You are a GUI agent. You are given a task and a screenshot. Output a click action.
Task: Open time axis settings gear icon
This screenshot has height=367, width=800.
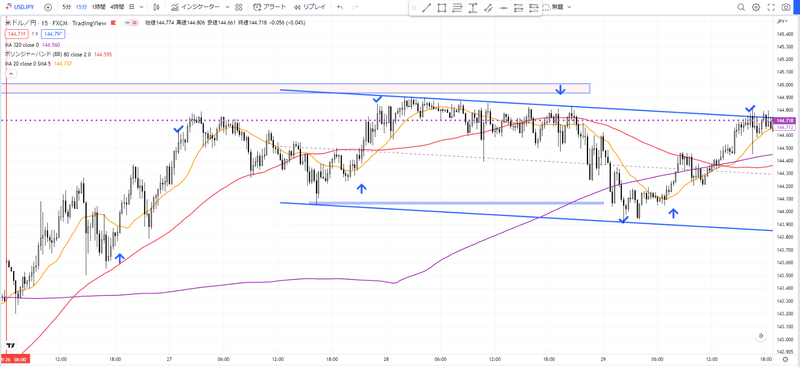(x=786, y=360)
